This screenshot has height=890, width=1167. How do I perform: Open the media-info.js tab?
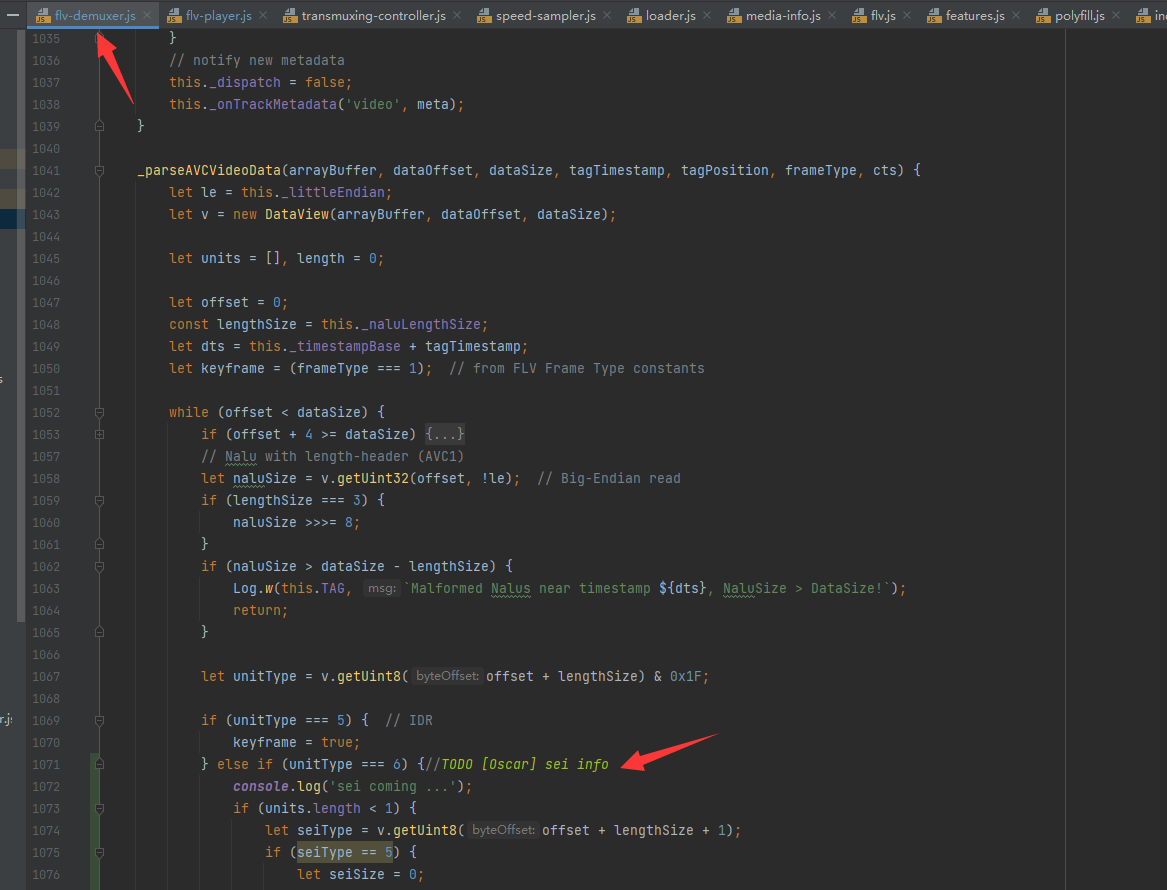[x=783, y=16]
